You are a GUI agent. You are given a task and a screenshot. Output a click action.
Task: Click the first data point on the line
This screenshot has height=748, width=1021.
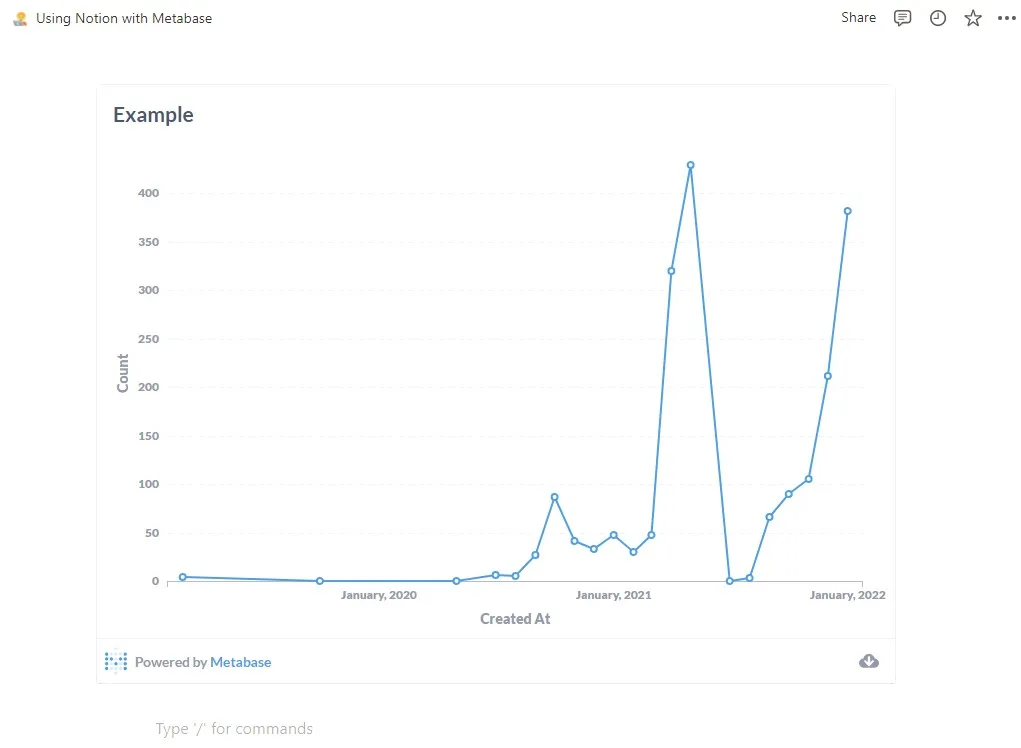point(182,577)
